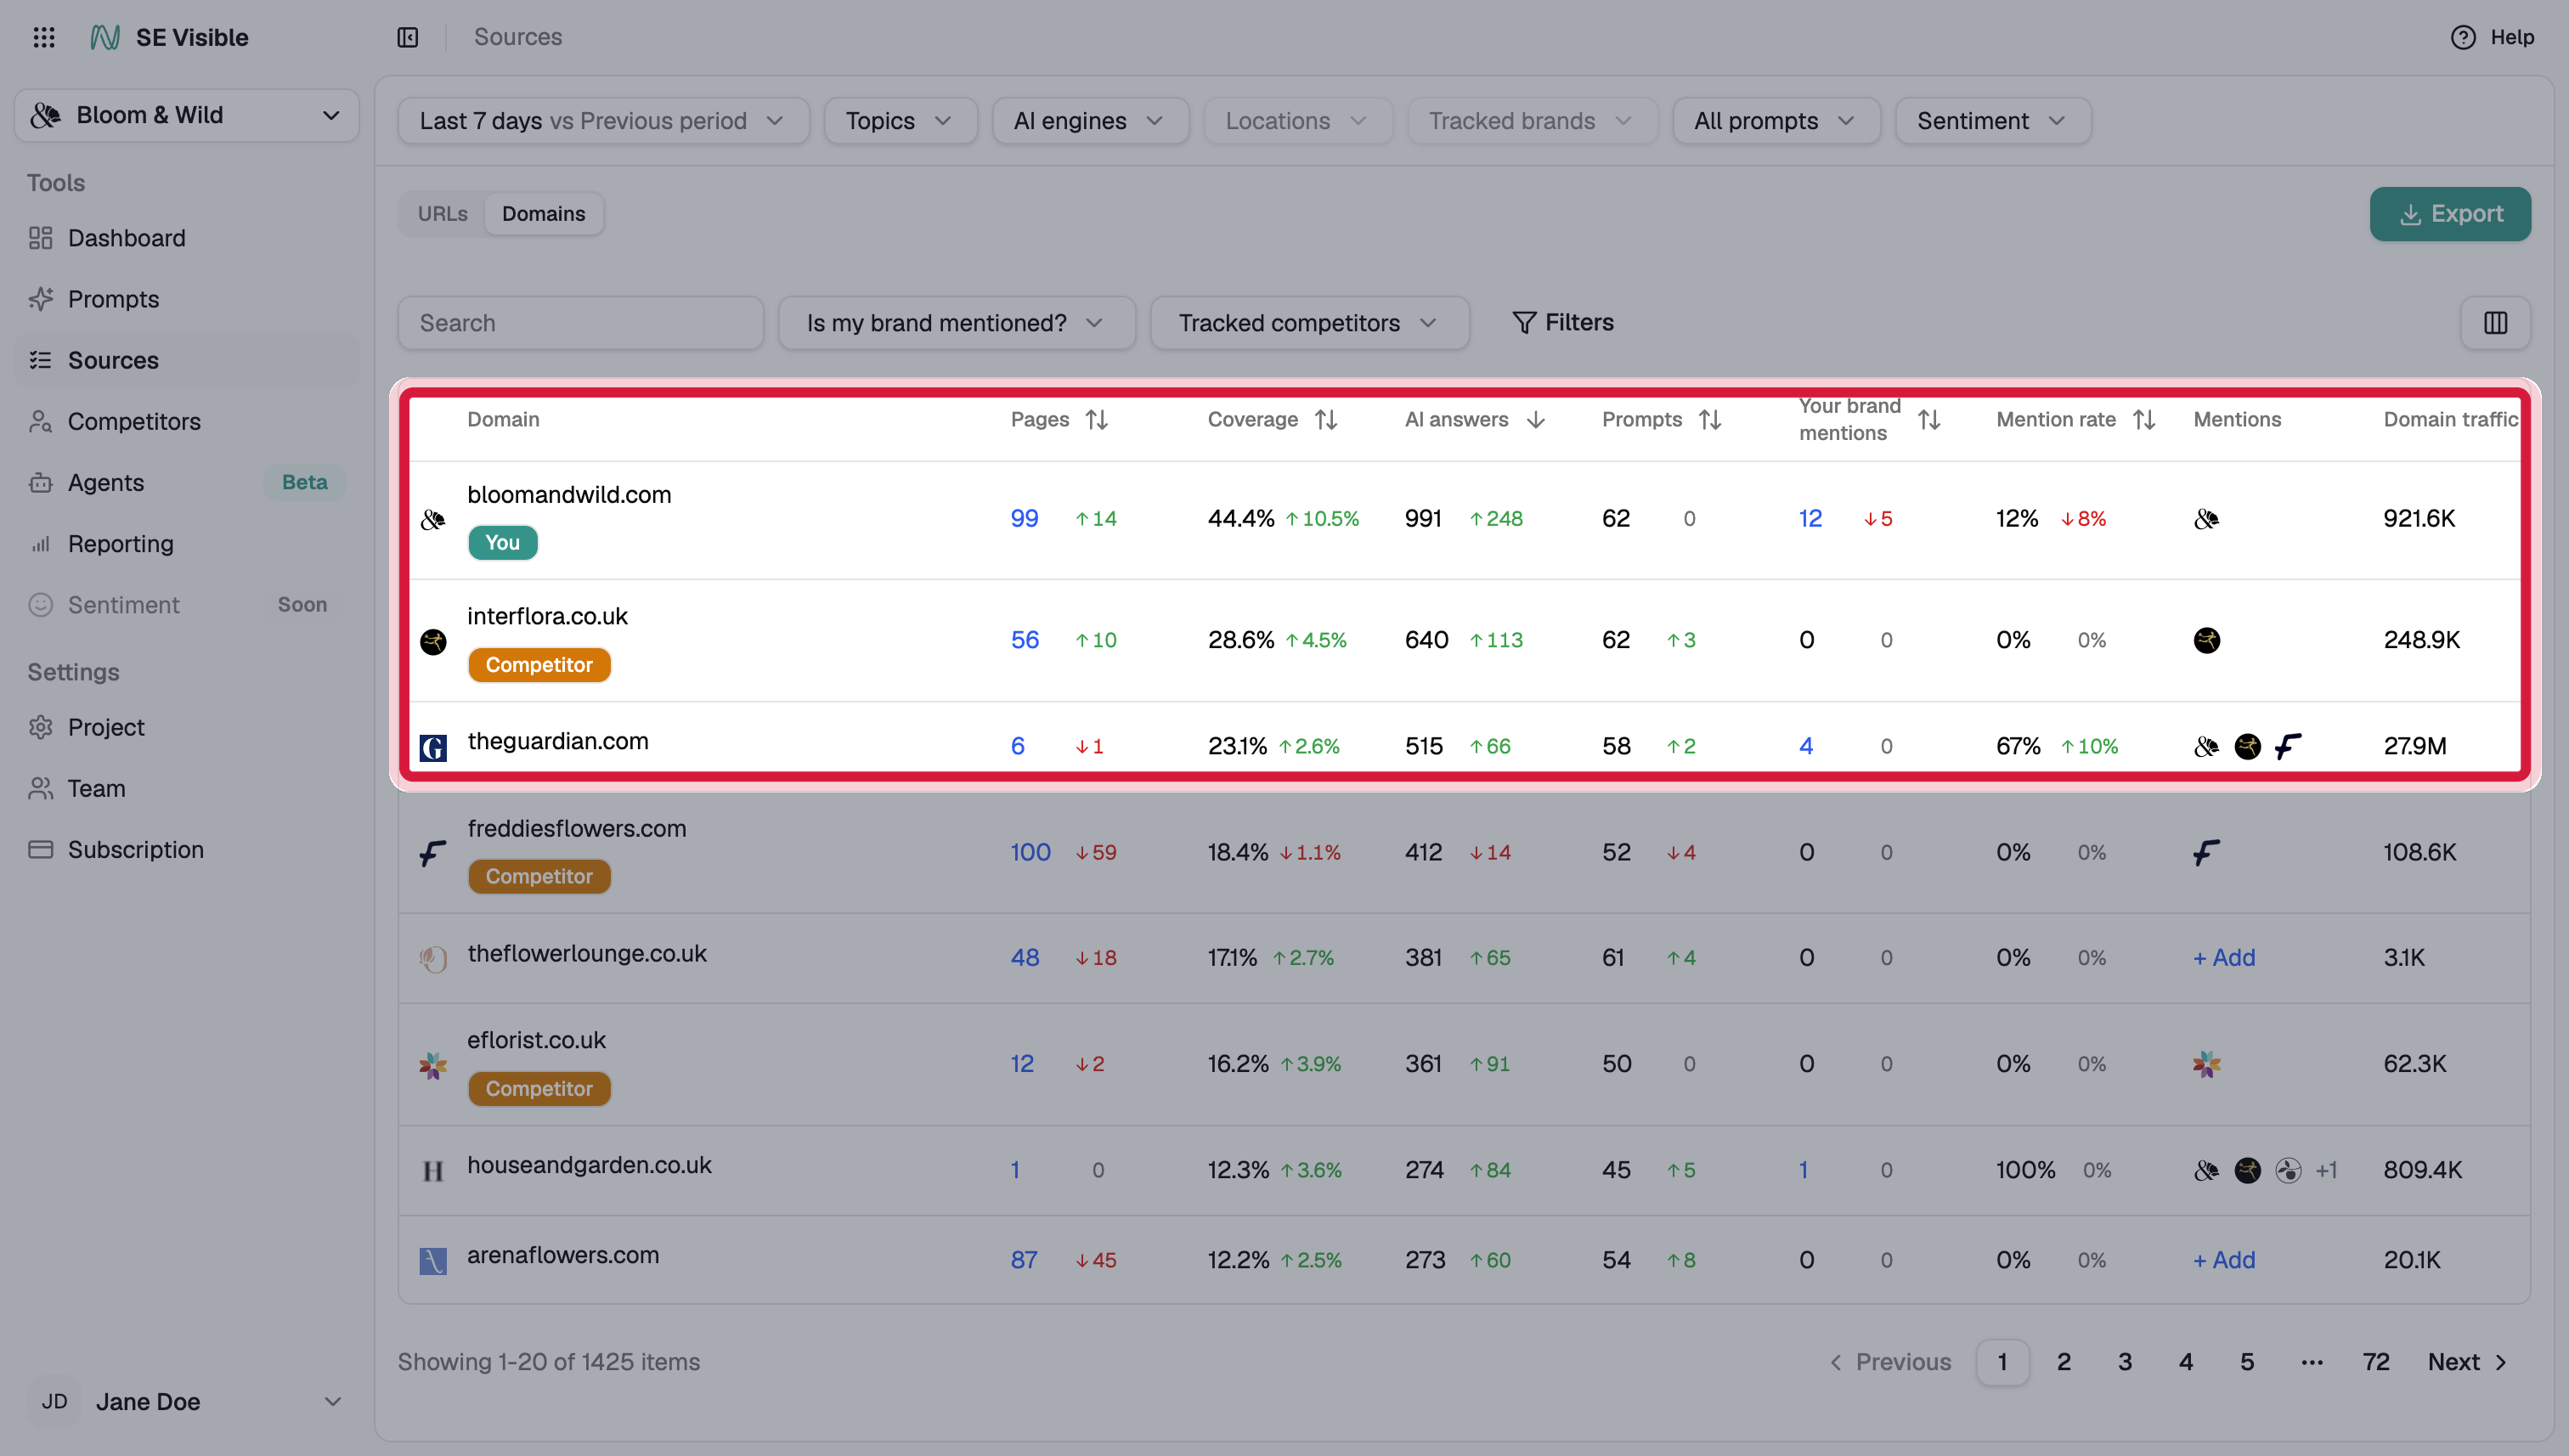Open Tracked competitors dropdown
2569x1456 pixels.
[1309, 323]
